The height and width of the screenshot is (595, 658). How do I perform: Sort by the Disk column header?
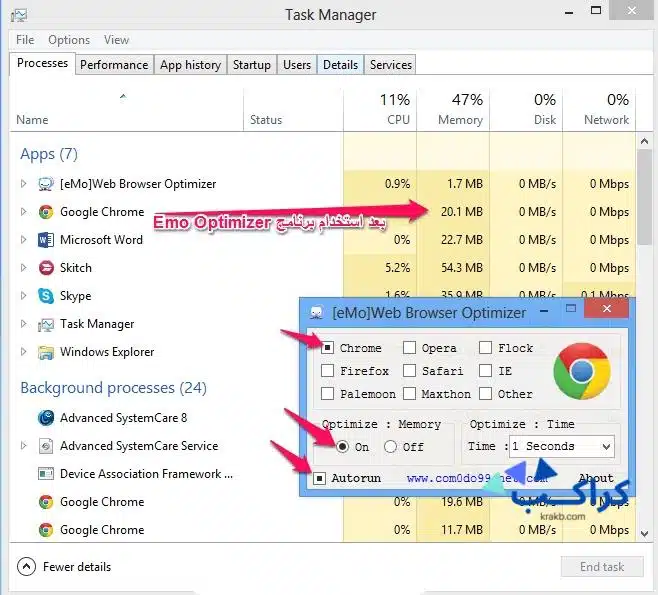[x=526, y=110]
